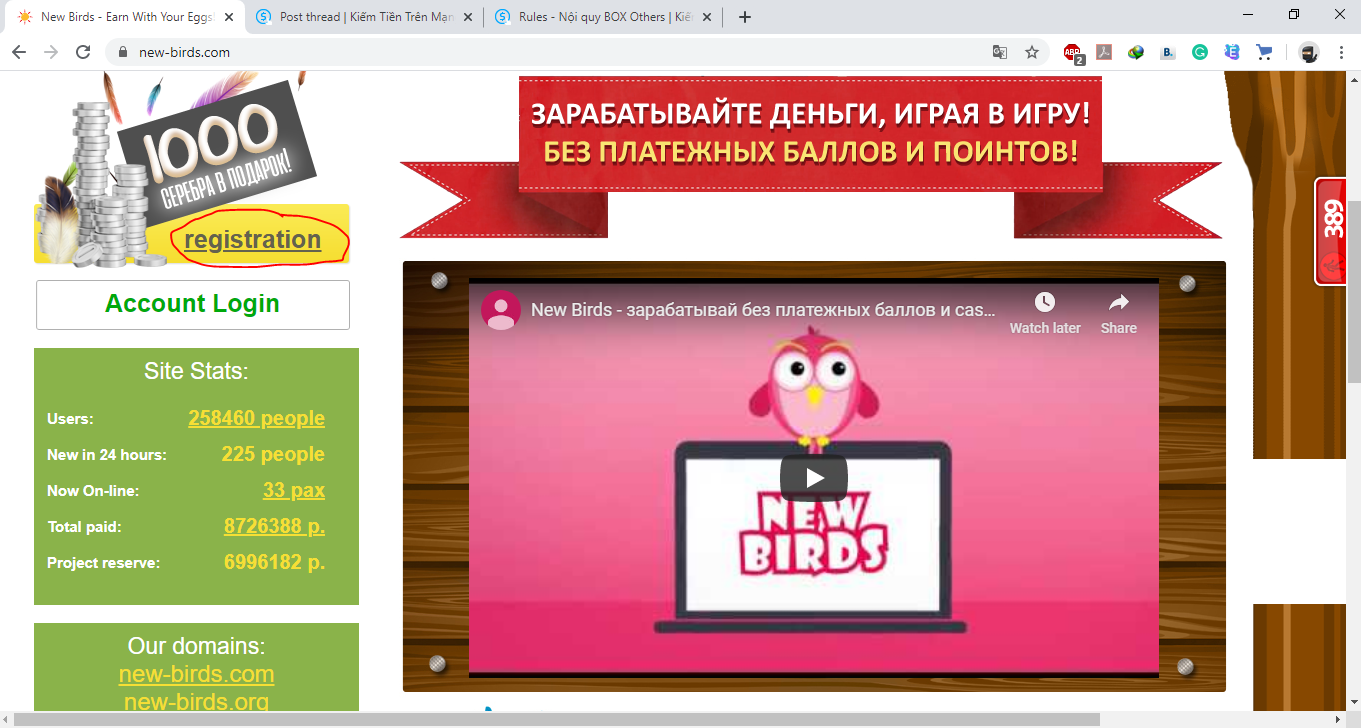Open the Booking.com extension

[1167, 52]
